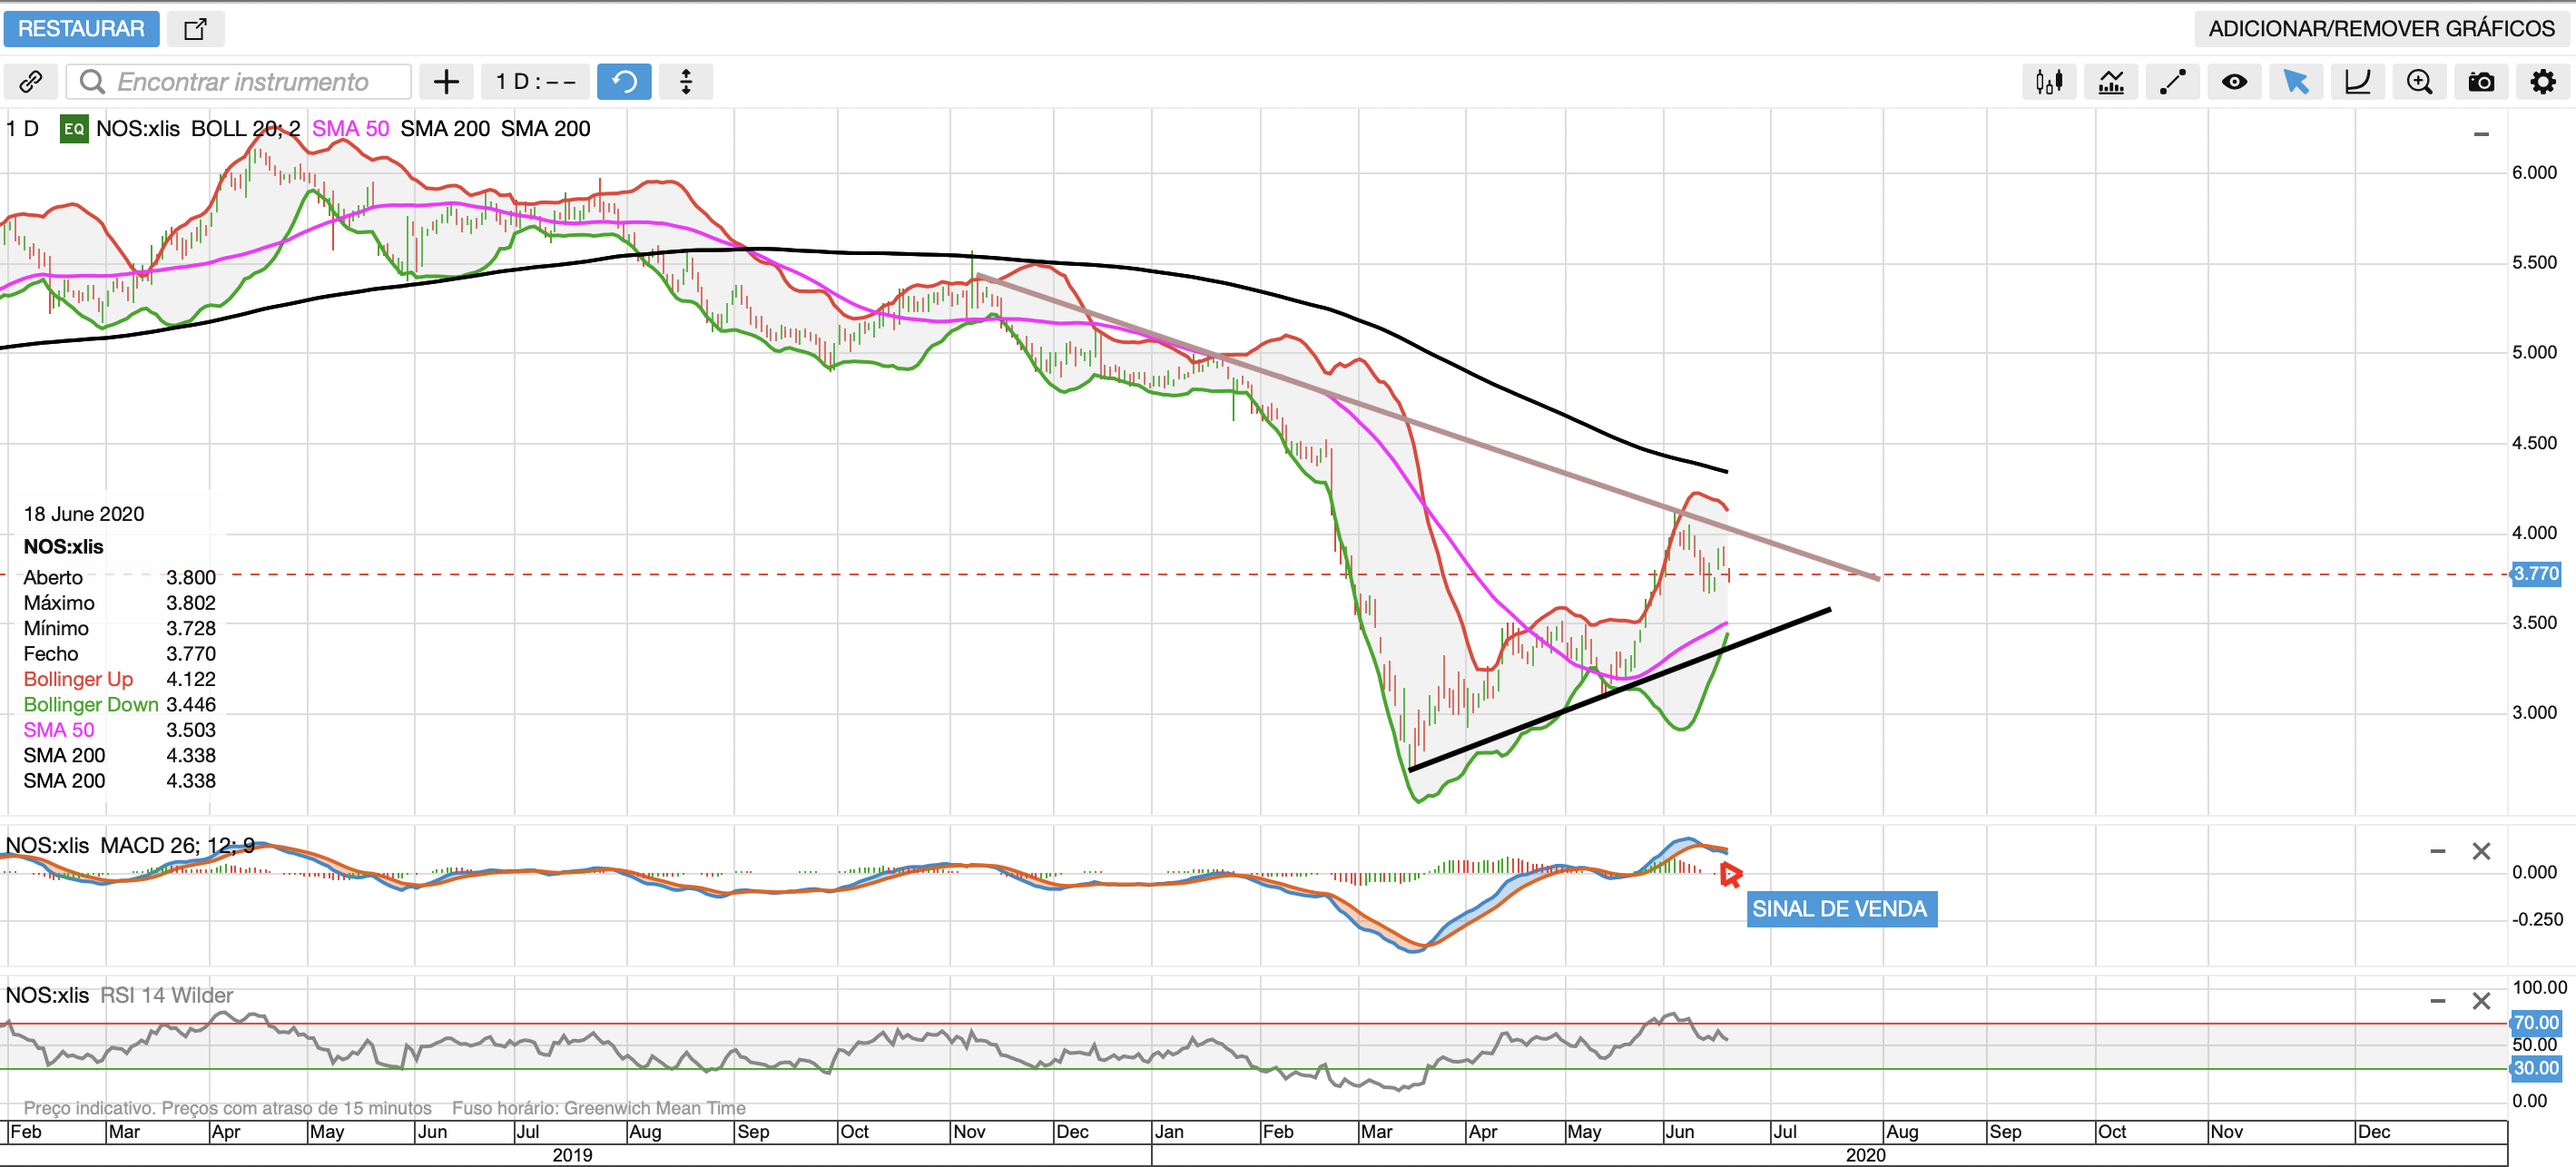Collapse the MACD indicator panel

(2437, 851)
